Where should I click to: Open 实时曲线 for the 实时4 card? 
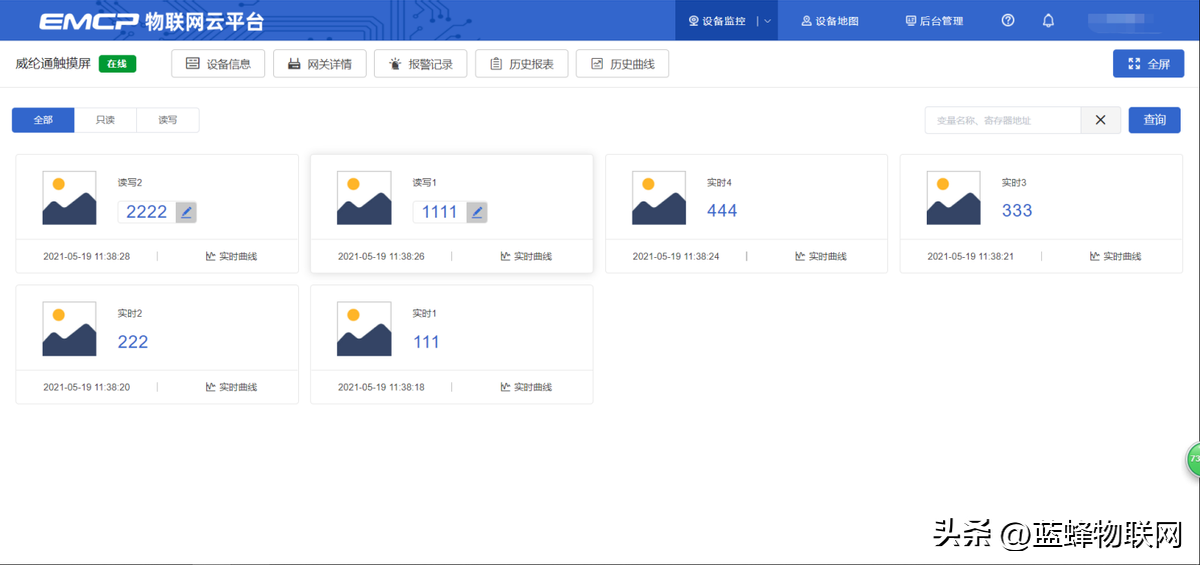click(821, 257)
